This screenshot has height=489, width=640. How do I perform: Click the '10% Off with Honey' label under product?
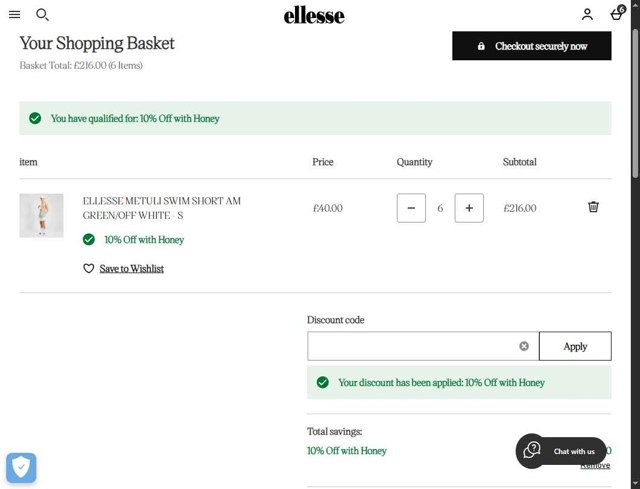click(144, 240)
